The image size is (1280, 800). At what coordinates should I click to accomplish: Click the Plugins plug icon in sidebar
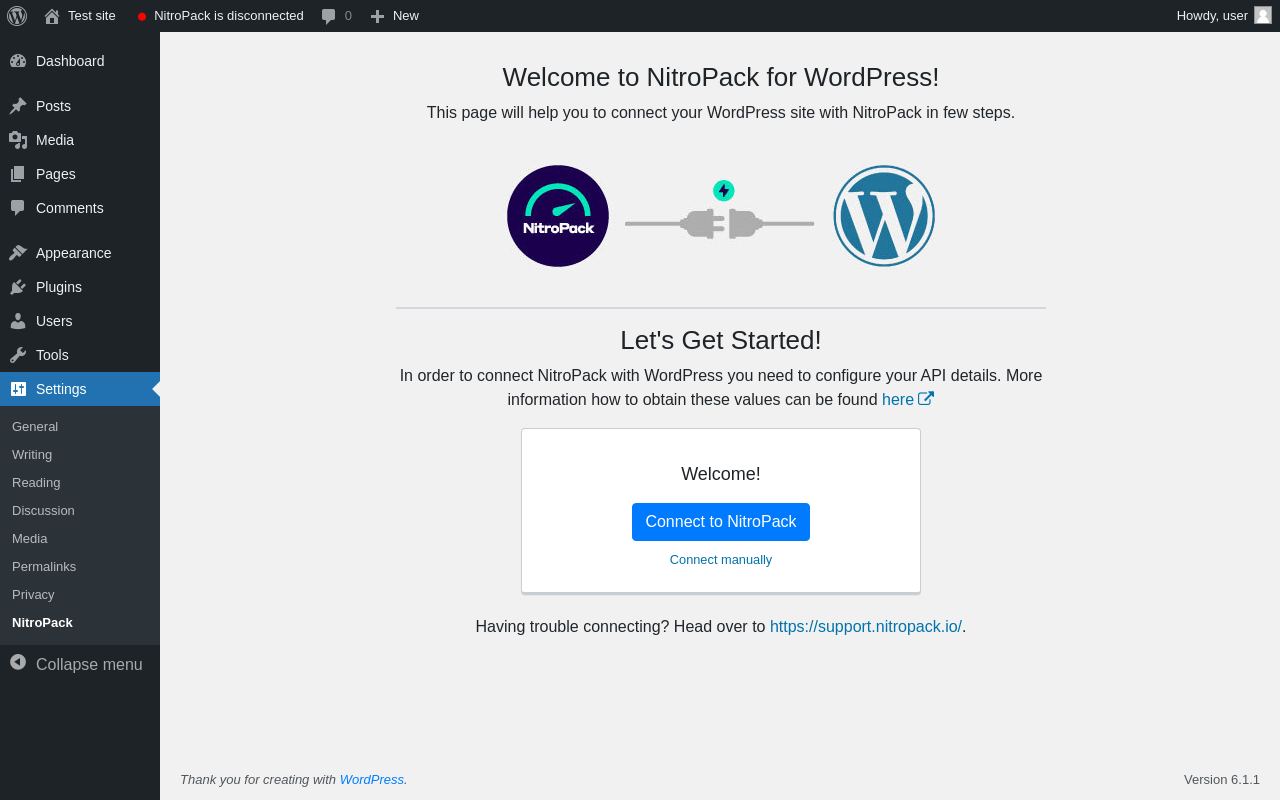[18, 287]
